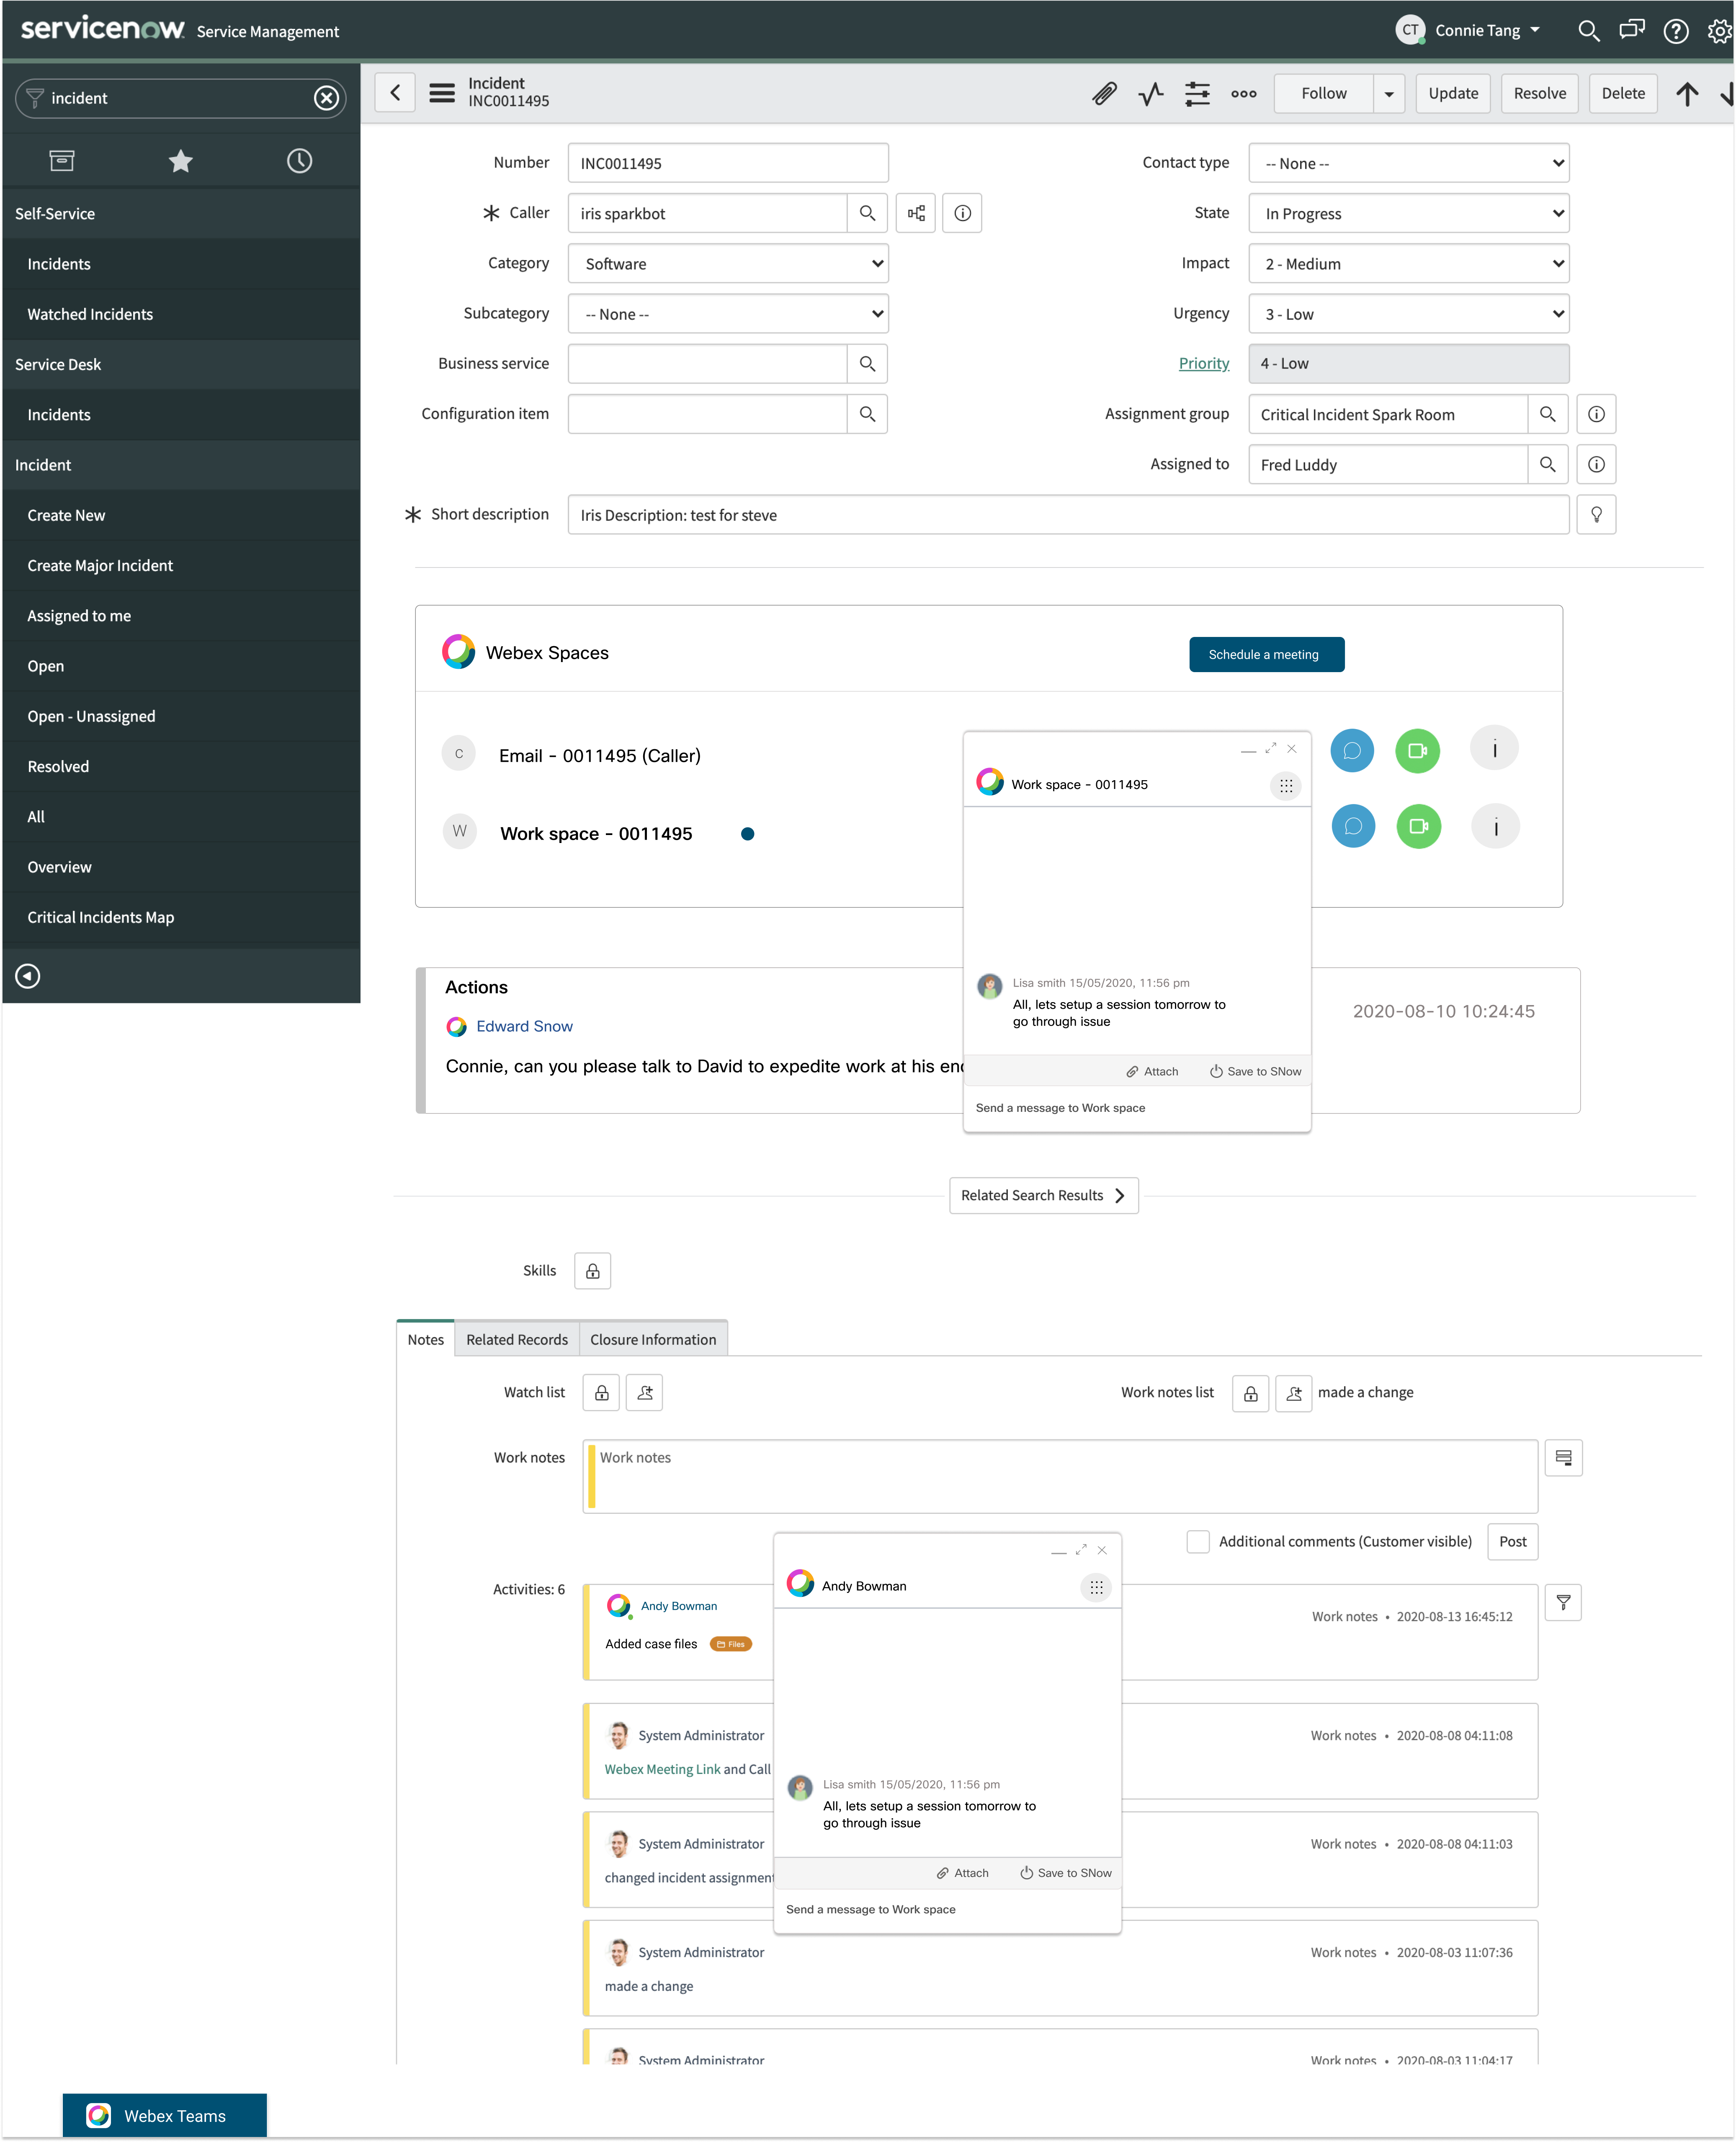Go back using the left chevron button
The height and width of the screenshot is (2142, 1736).
click(x=395, y=93)
